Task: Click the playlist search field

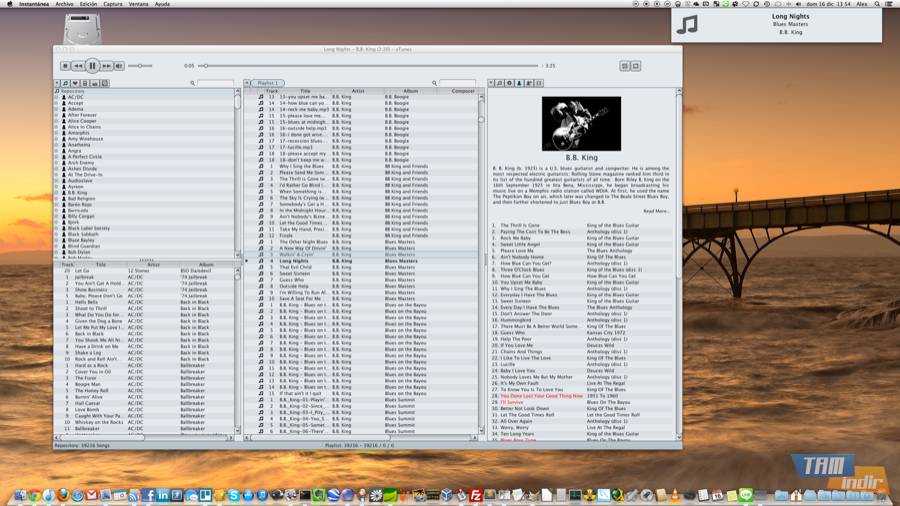Action: (x=458, y=83)
